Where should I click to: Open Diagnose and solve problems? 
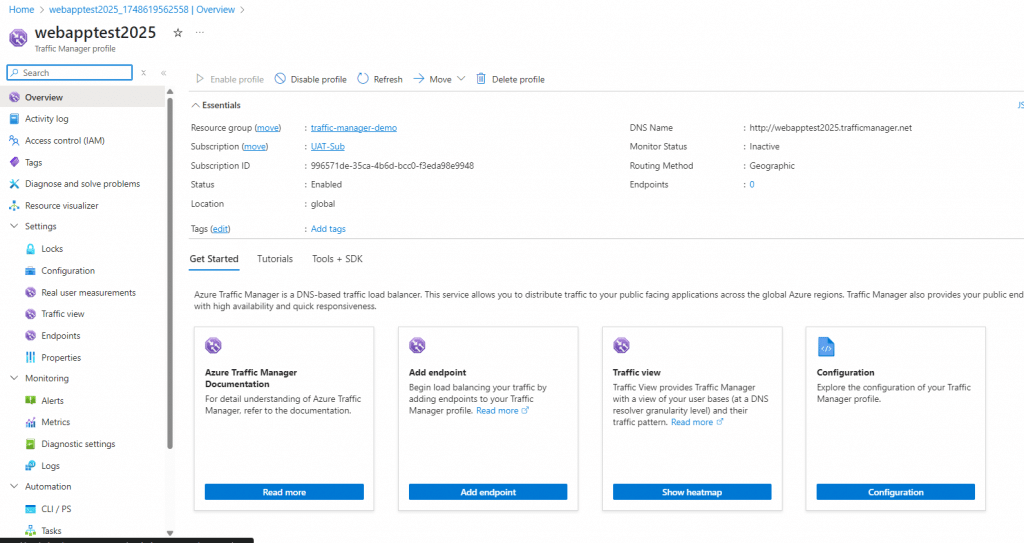pyautogui.click(x=82, y=184)
